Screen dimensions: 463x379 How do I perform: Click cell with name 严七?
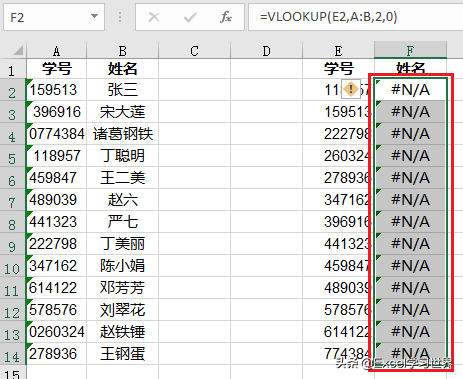click(x=122, y=222)
